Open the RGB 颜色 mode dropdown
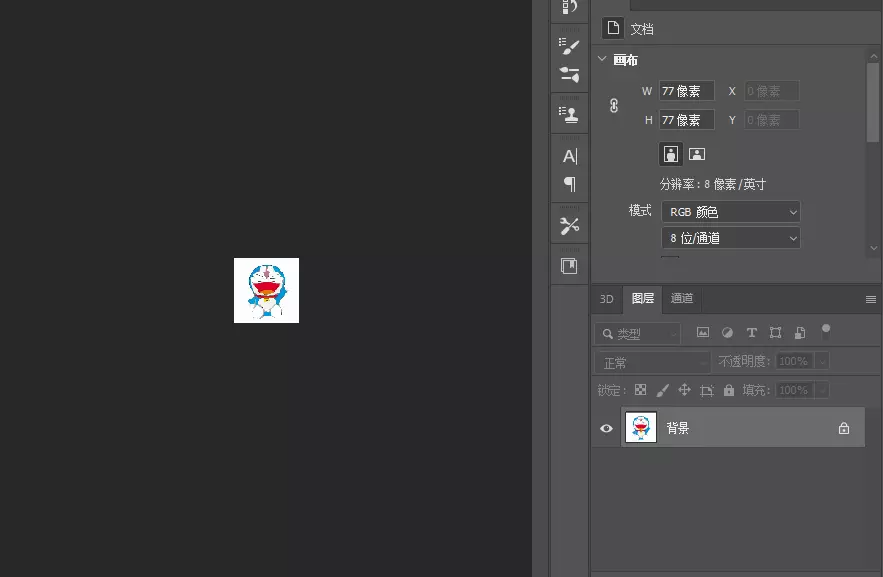Image resolution: width=883 pixels, height=577 pixels. [x=731, y=212]
